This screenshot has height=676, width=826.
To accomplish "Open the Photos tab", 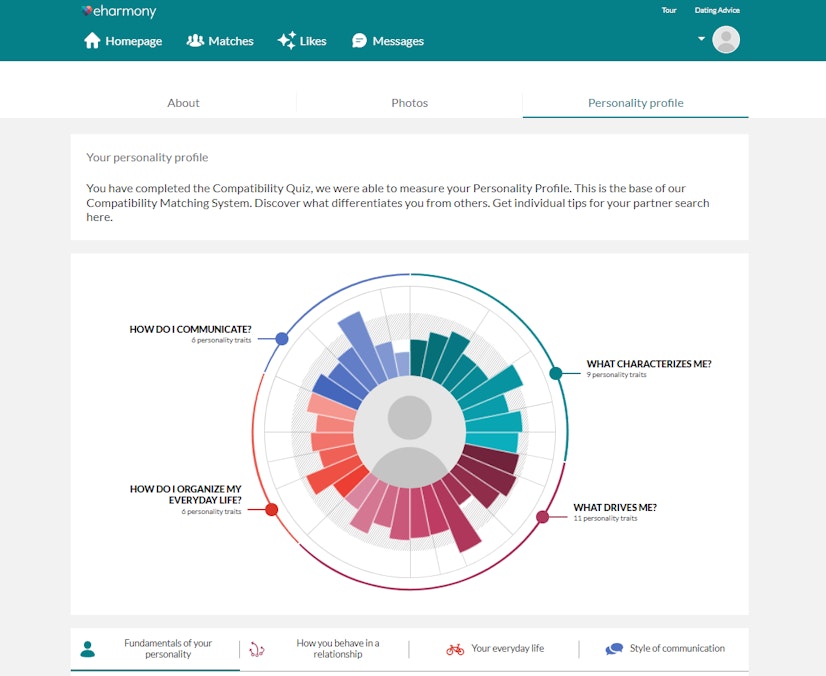I will pyautogui.click(x=409, y=102).
